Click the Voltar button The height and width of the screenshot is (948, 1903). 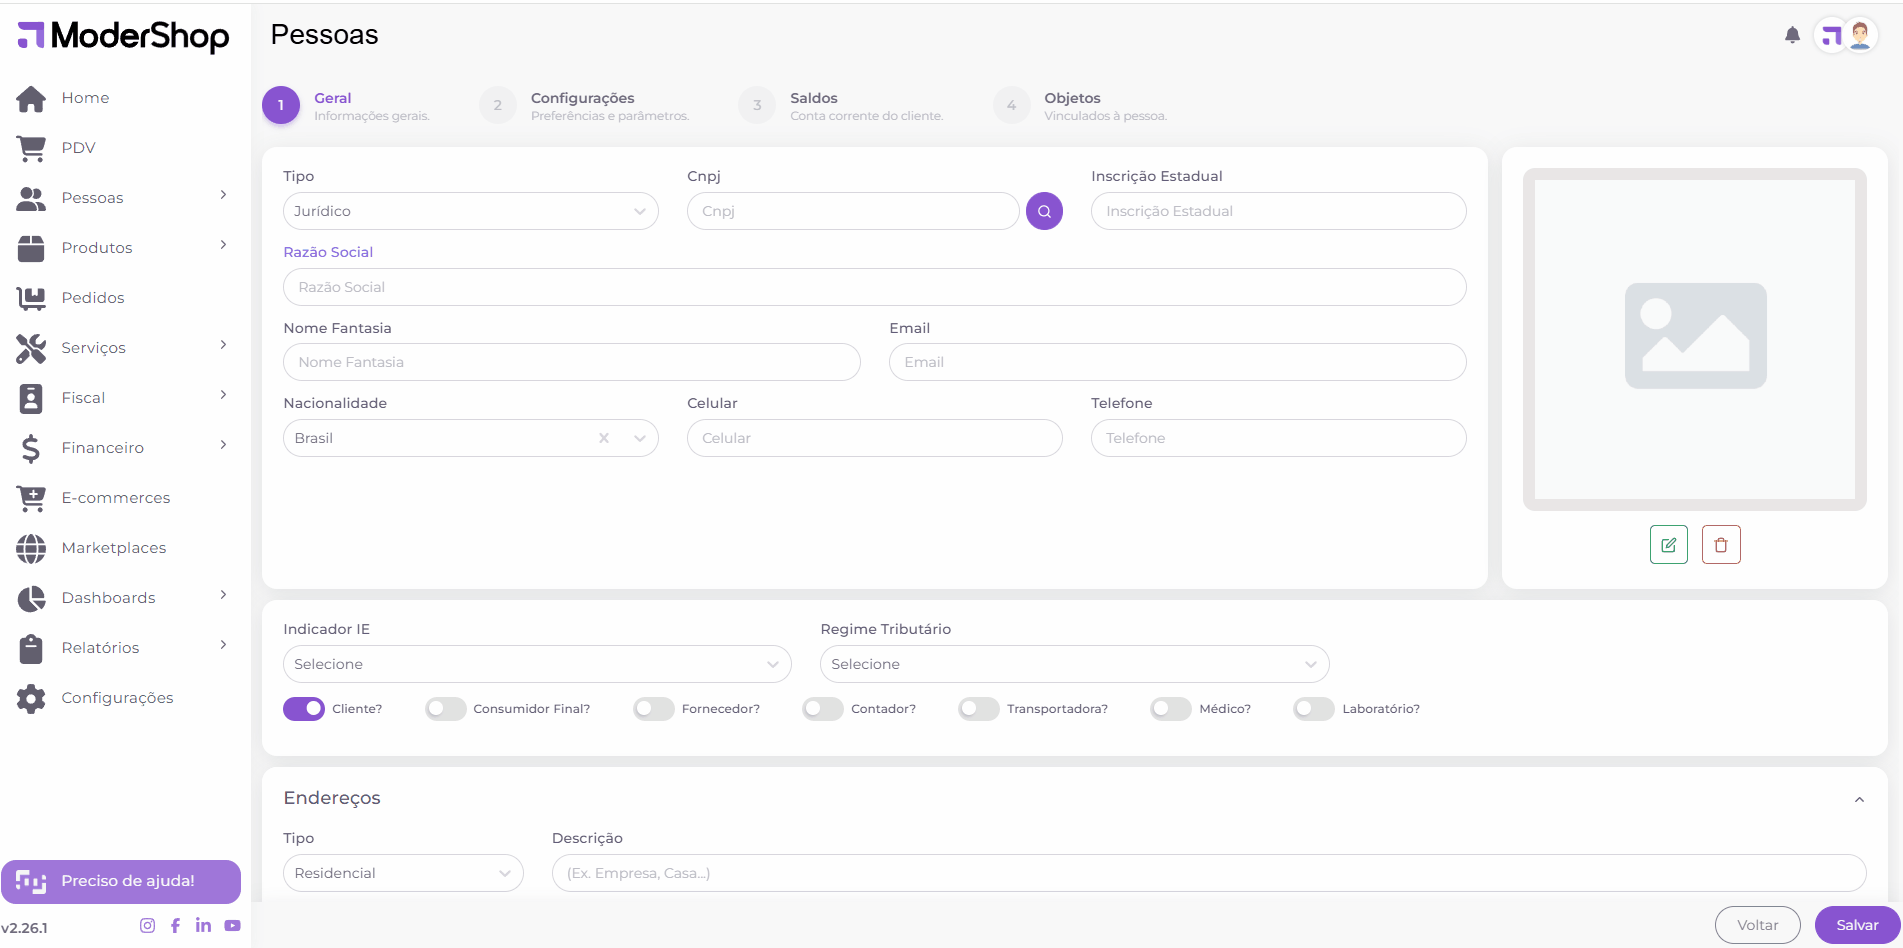click(1757, 925)
